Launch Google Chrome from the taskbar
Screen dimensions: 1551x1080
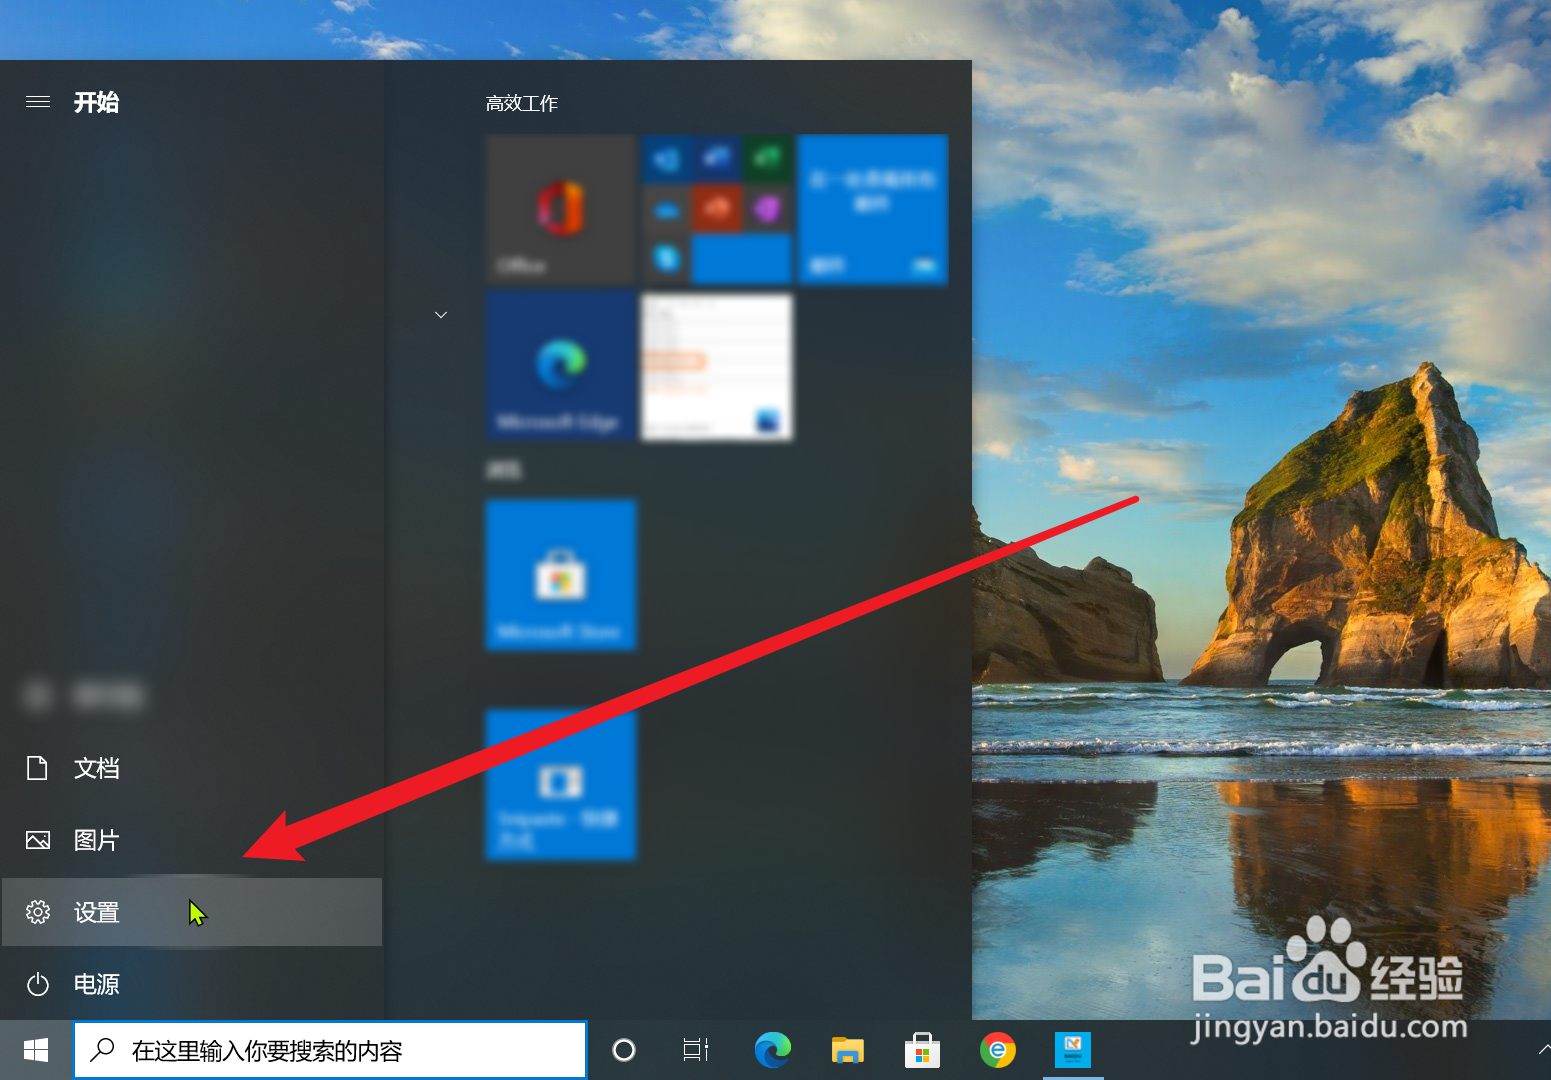pyautogui.click(x=996, y=1050)
